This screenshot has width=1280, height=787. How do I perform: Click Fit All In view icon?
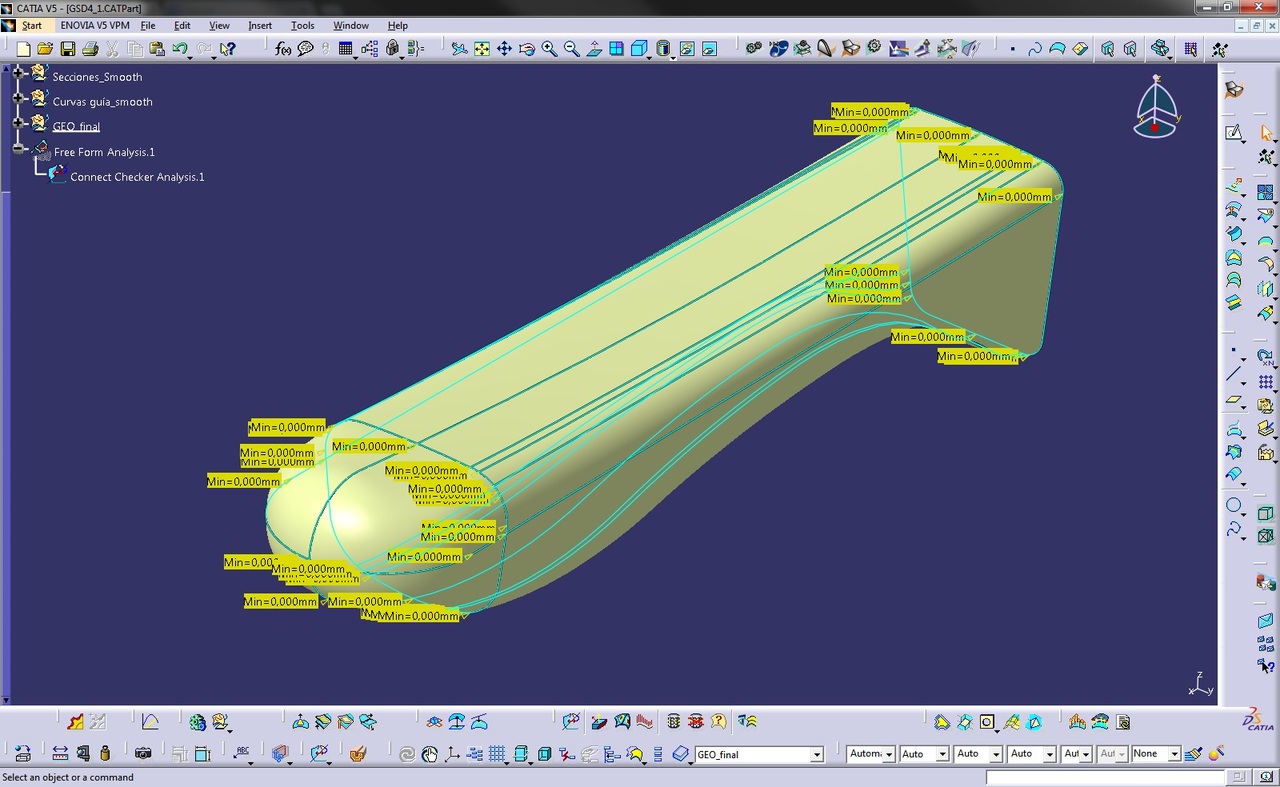(481, 48)
